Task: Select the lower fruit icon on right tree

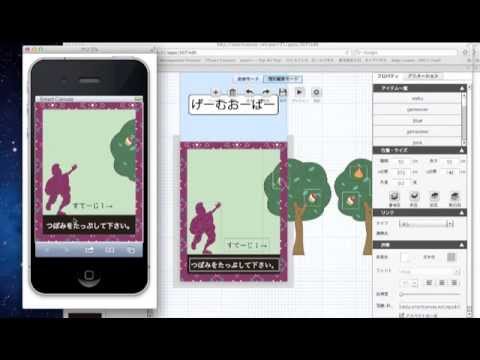Action: (x=351, y=200)
